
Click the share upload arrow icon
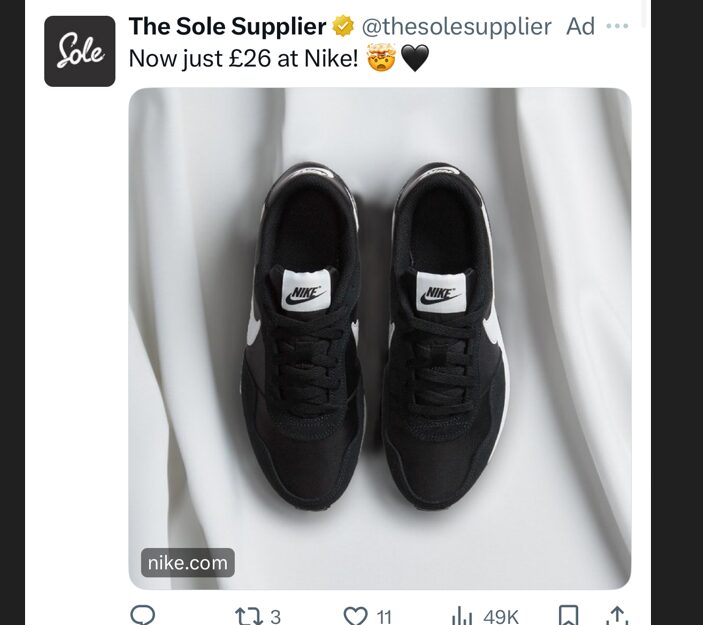pyautogui.click(x=617, y=616)
